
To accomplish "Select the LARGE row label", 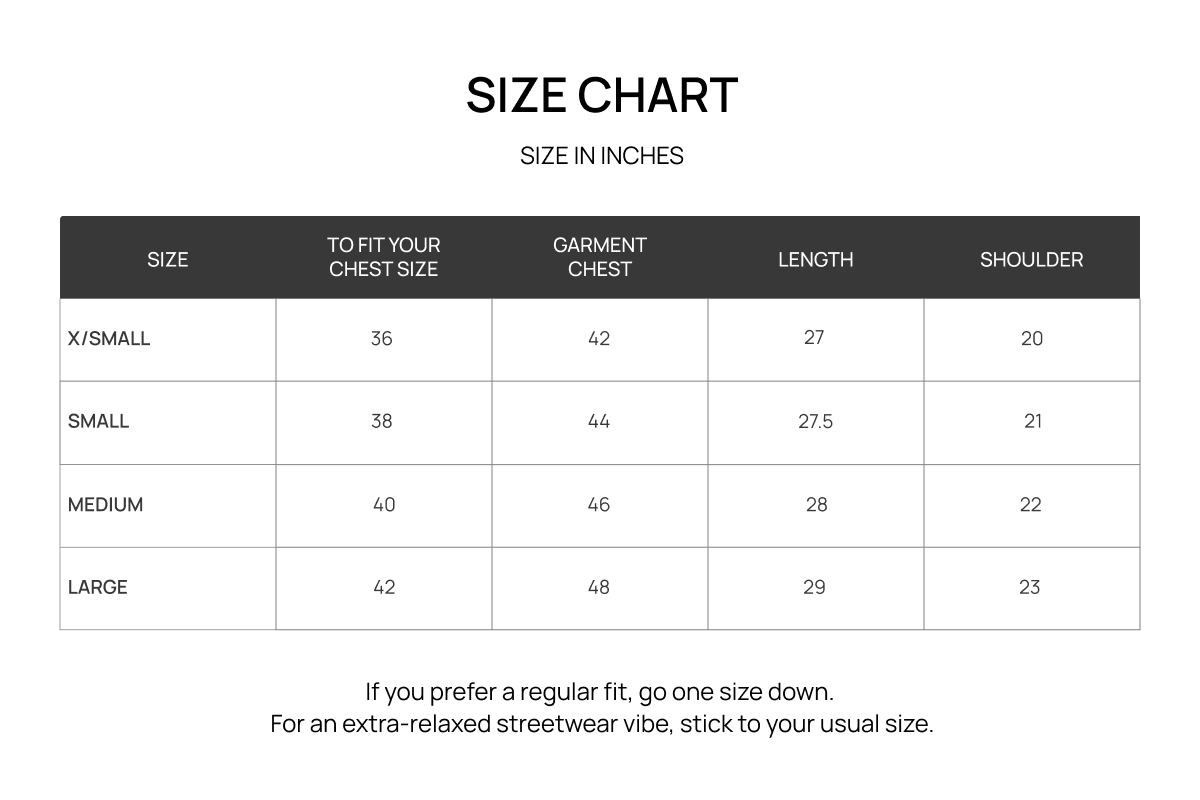I will [x=97, y=587].
